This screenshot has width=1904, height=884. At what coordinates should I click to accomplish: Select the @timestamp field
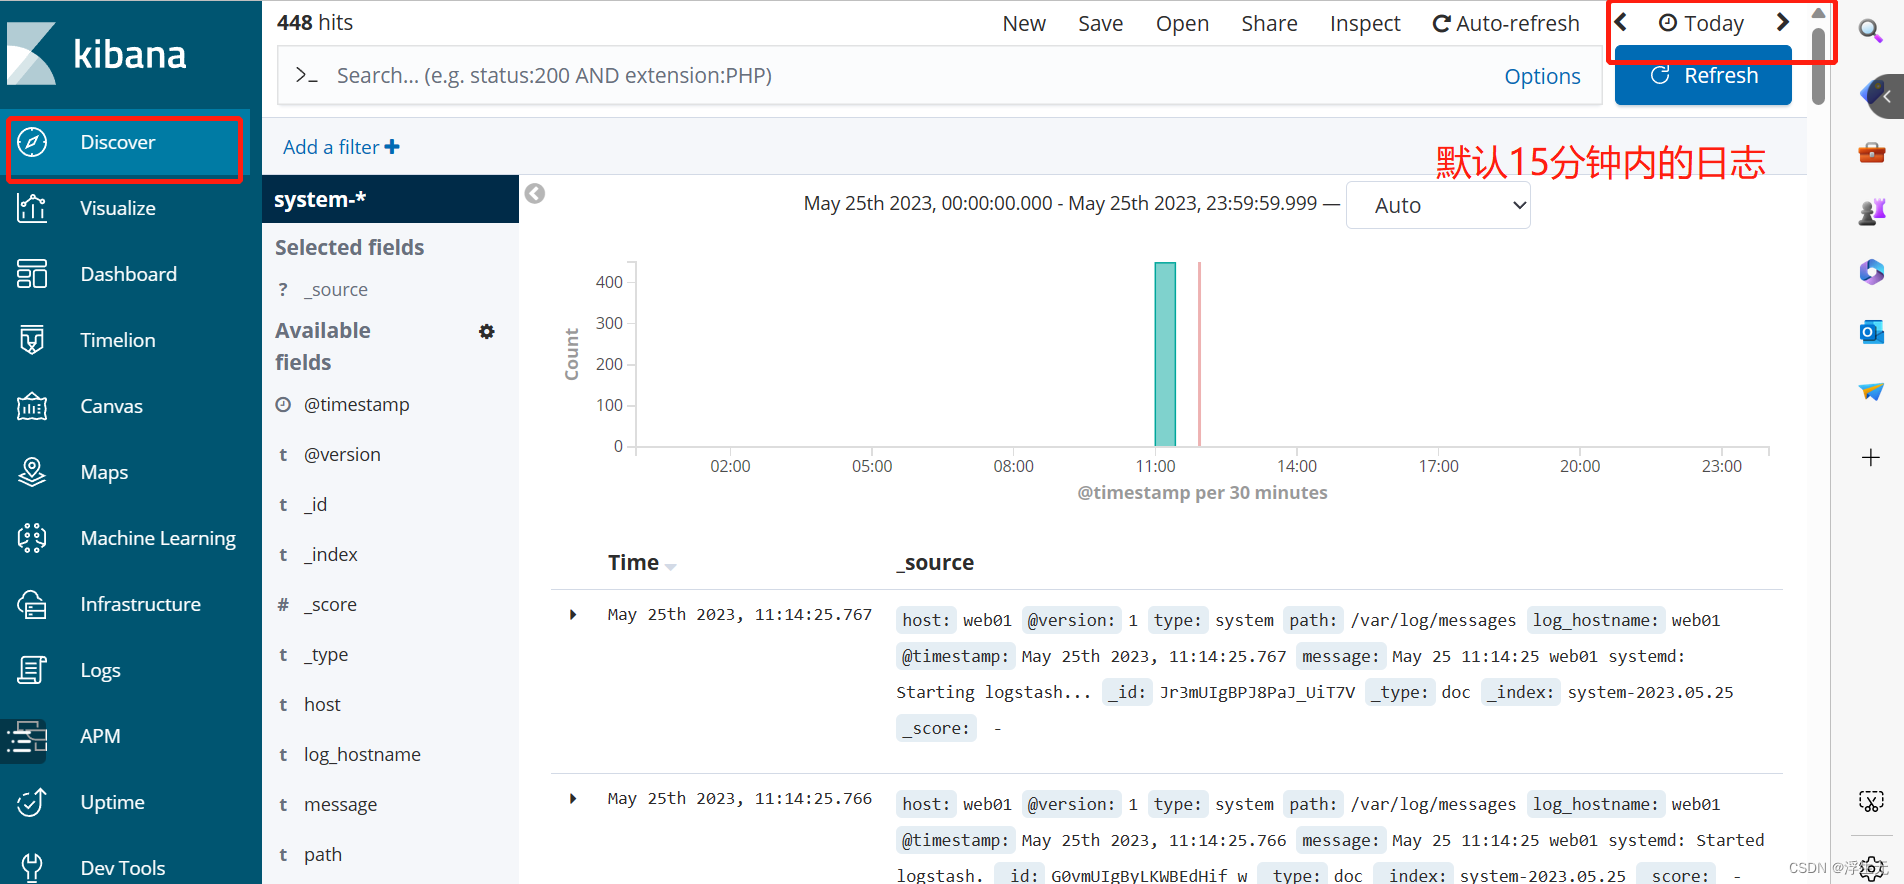tap(356, 404)
